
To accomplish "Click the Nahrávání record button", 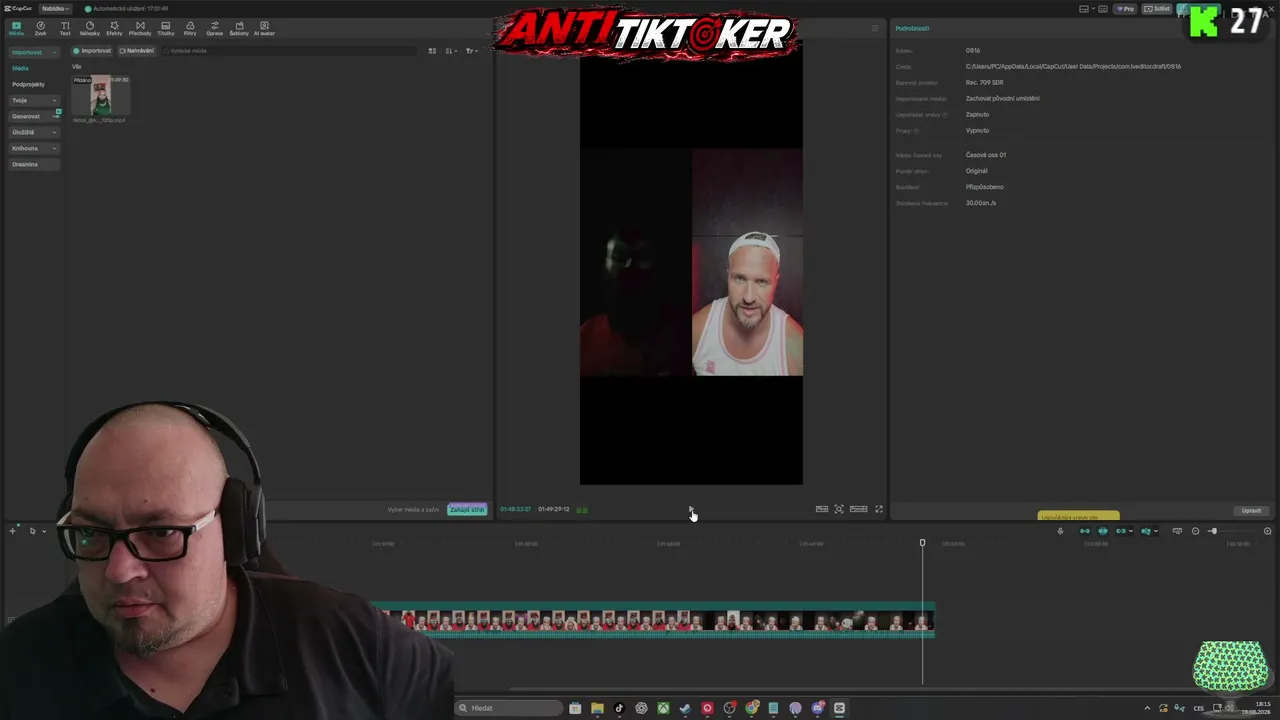I will point(137,51).
